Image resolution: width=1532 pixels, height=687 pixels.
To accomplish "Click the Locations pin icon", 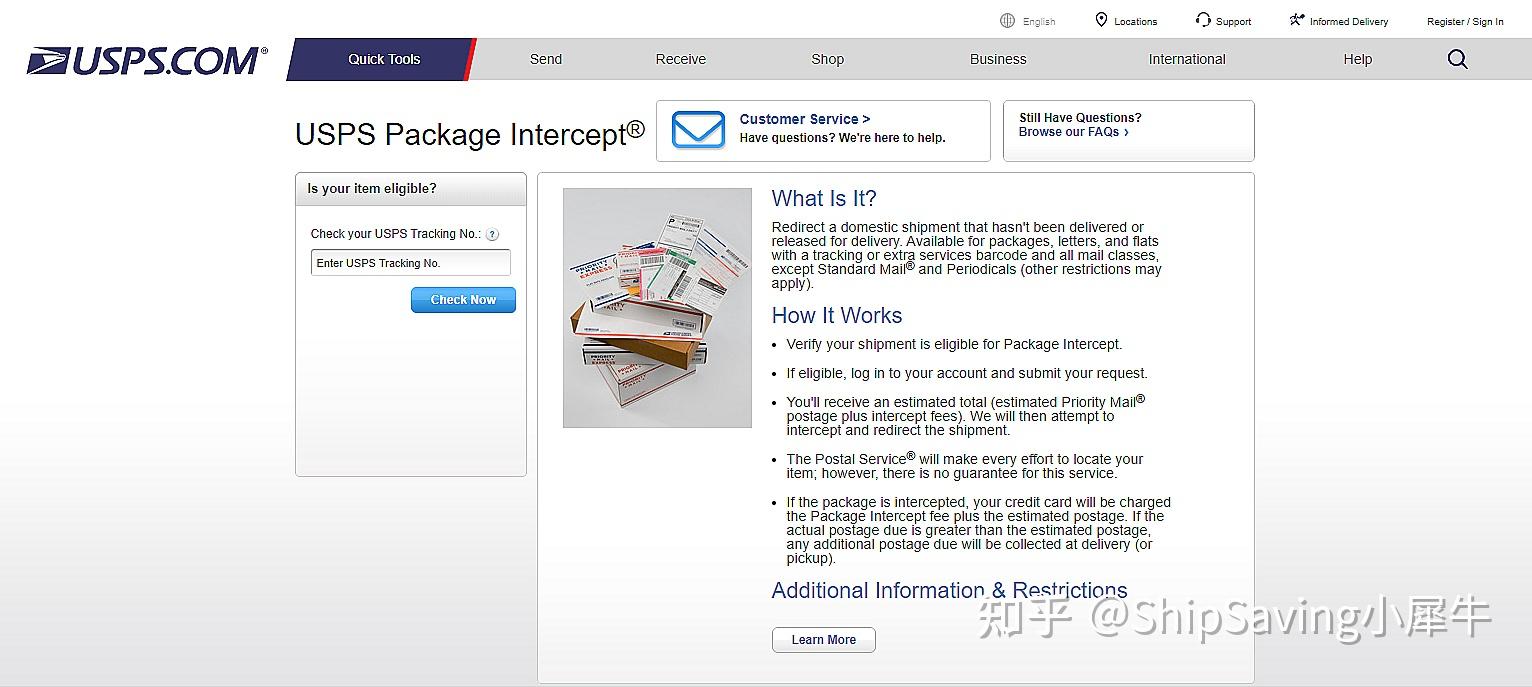I will tap(1101, 20).
